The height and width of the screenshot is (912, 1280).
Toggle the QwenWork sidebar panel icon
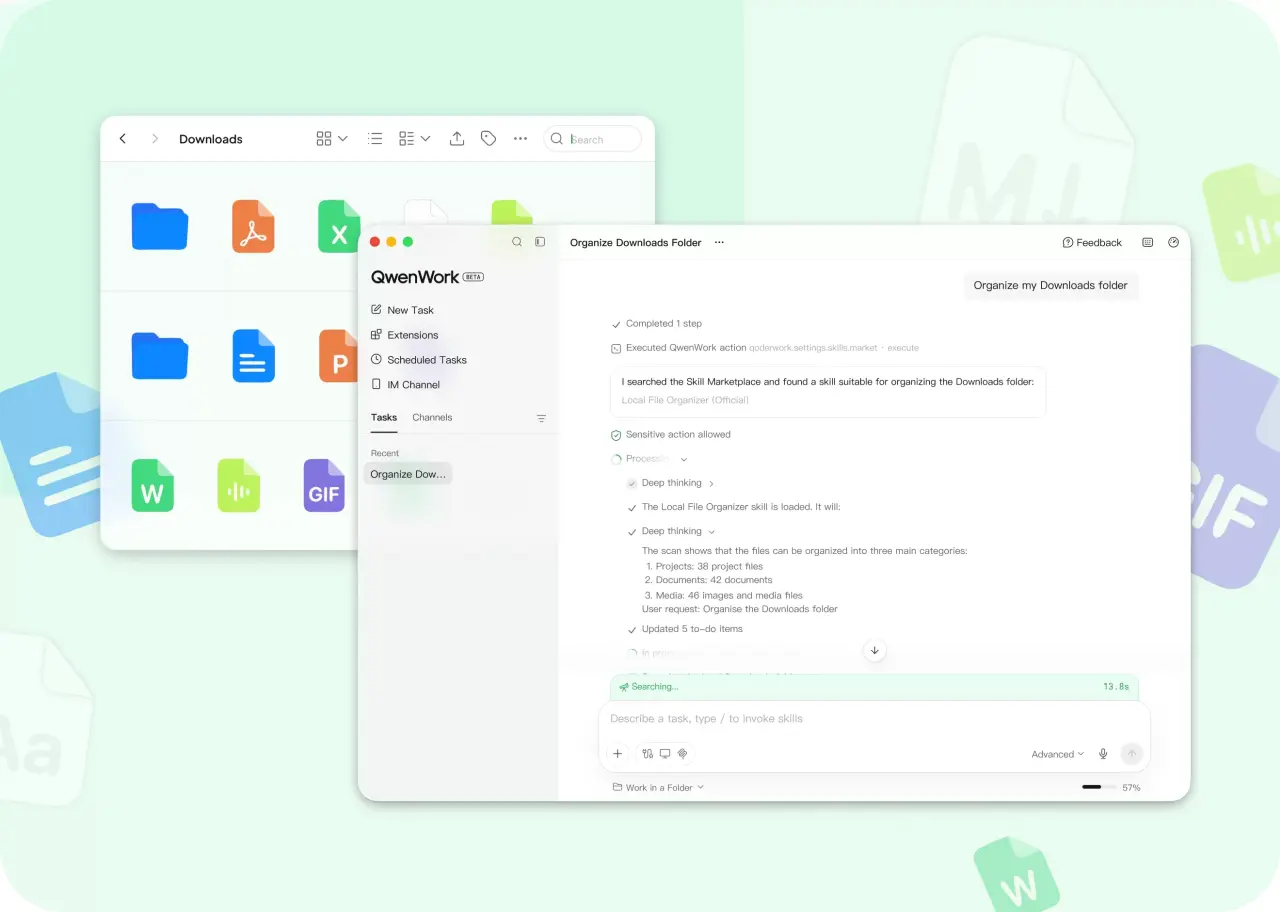540,242
